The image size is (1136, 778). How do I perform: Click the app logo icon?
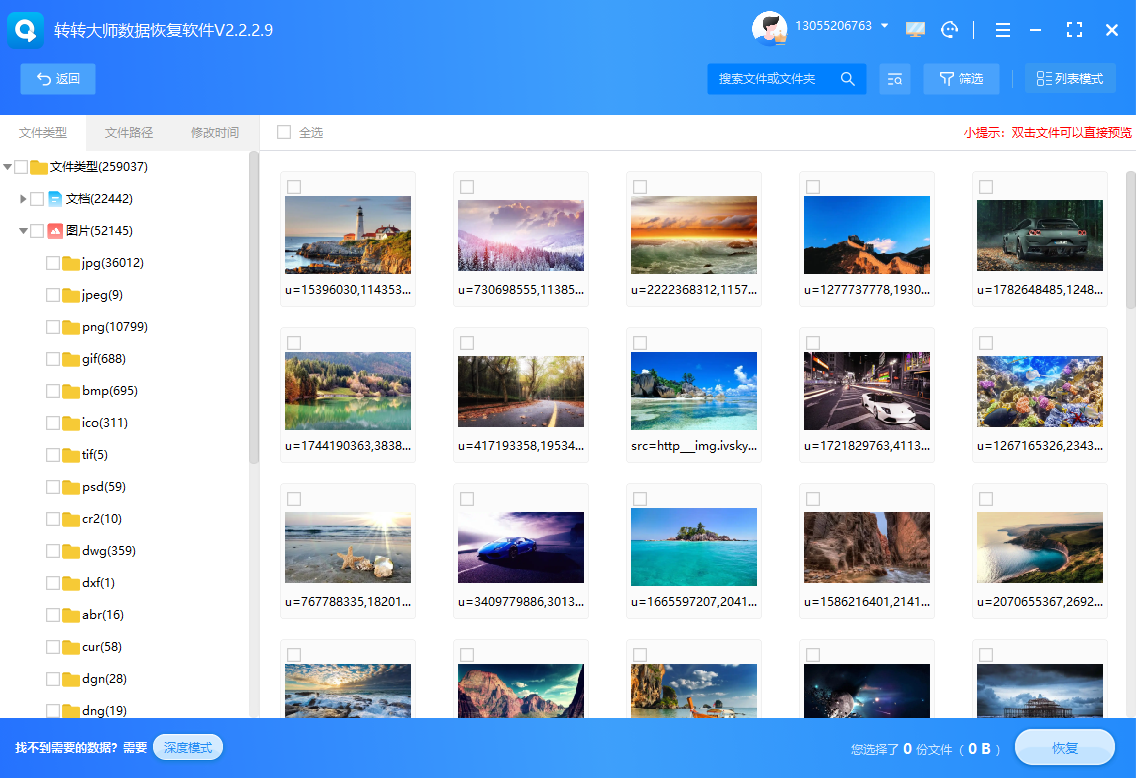point(25,30)
